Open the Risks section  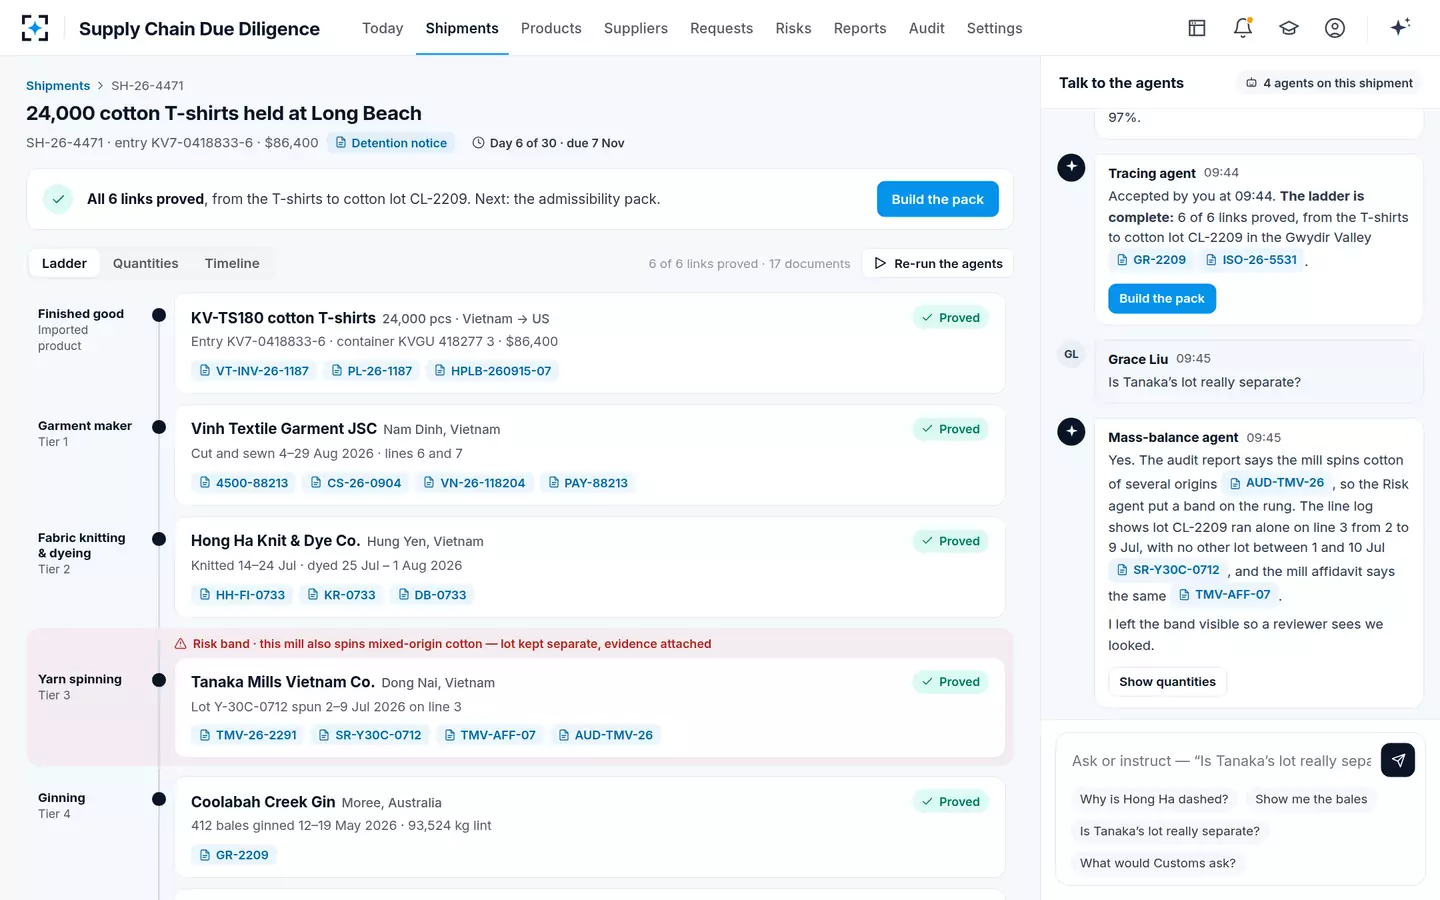[793, 28]
